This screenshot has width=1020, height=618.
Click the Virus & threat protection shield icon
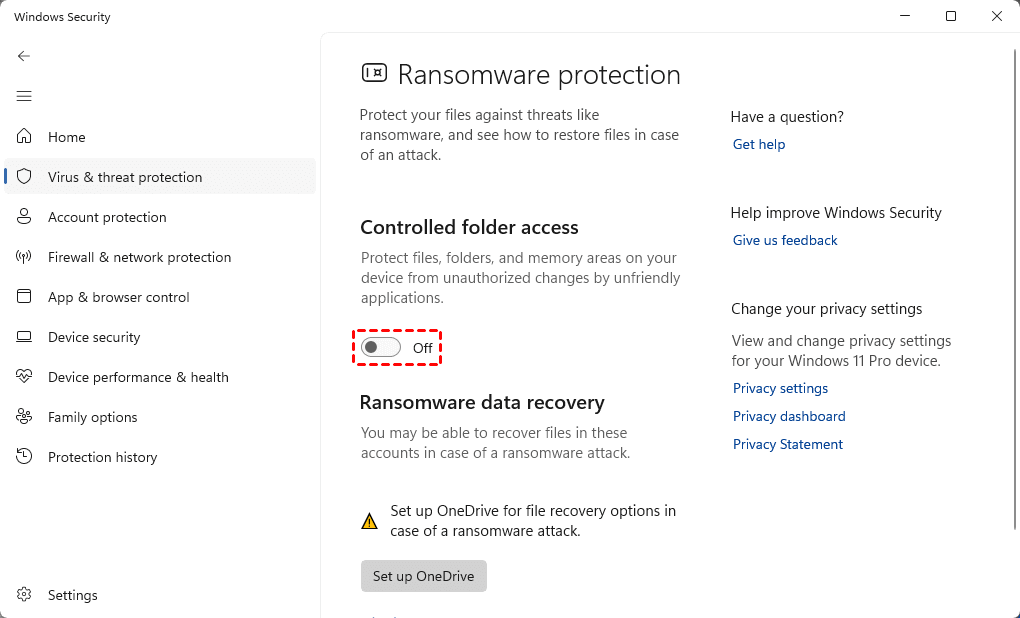click(25, 177)
